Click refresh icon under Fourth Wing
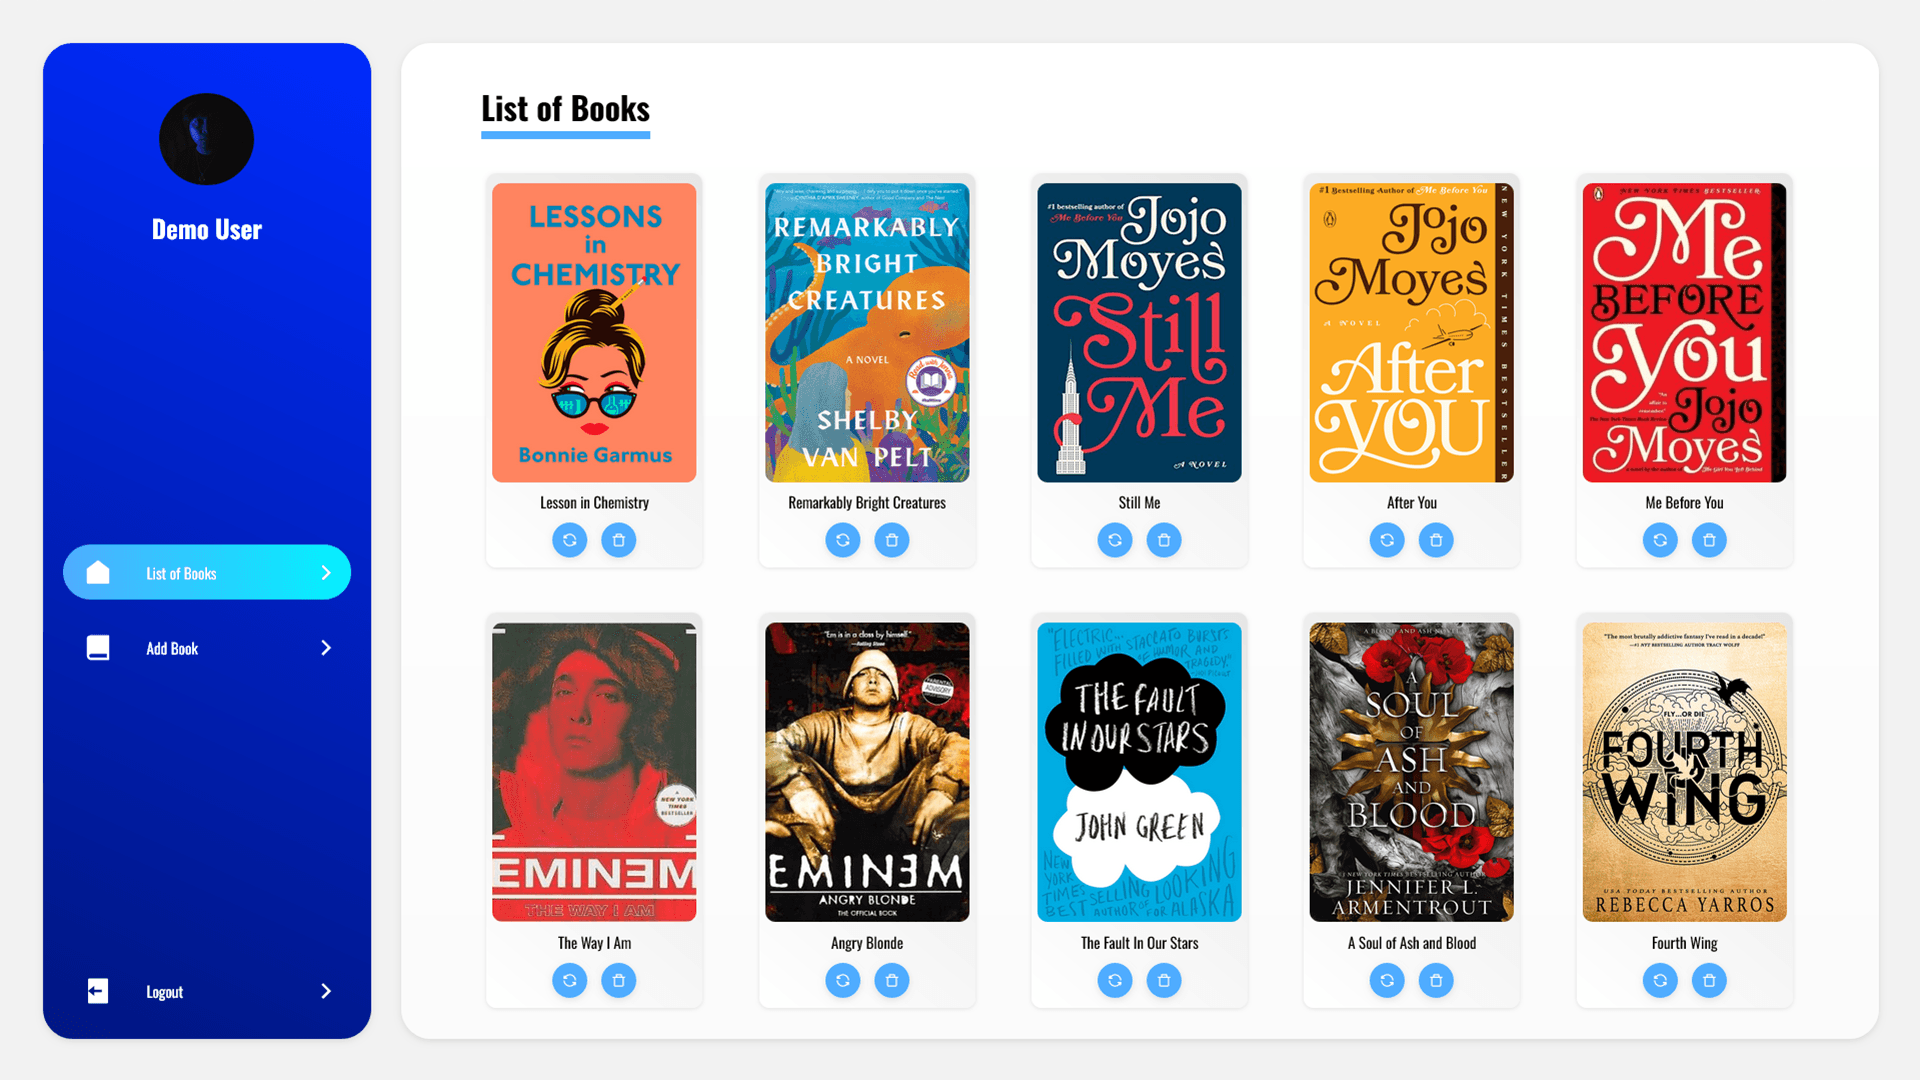The width and height of the screenshot is (1920, 1080). (1660, 980)
